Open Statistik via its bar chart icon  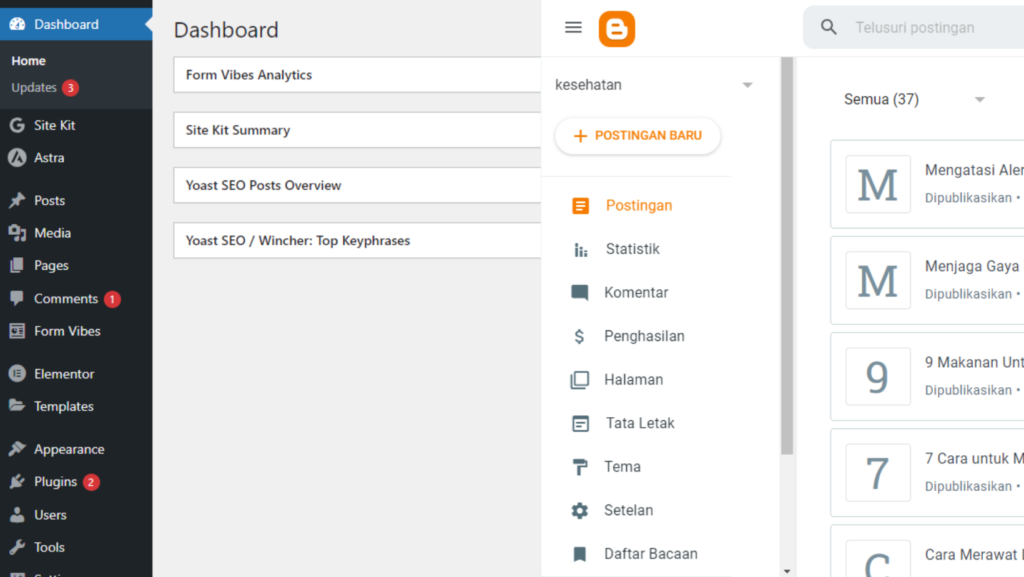580,250
